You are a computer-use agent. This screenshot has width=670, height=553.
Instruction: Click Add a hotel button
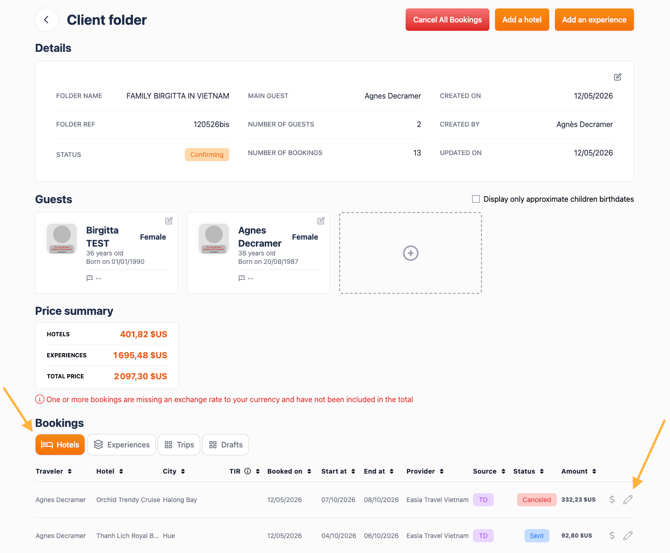coord(522,20)
